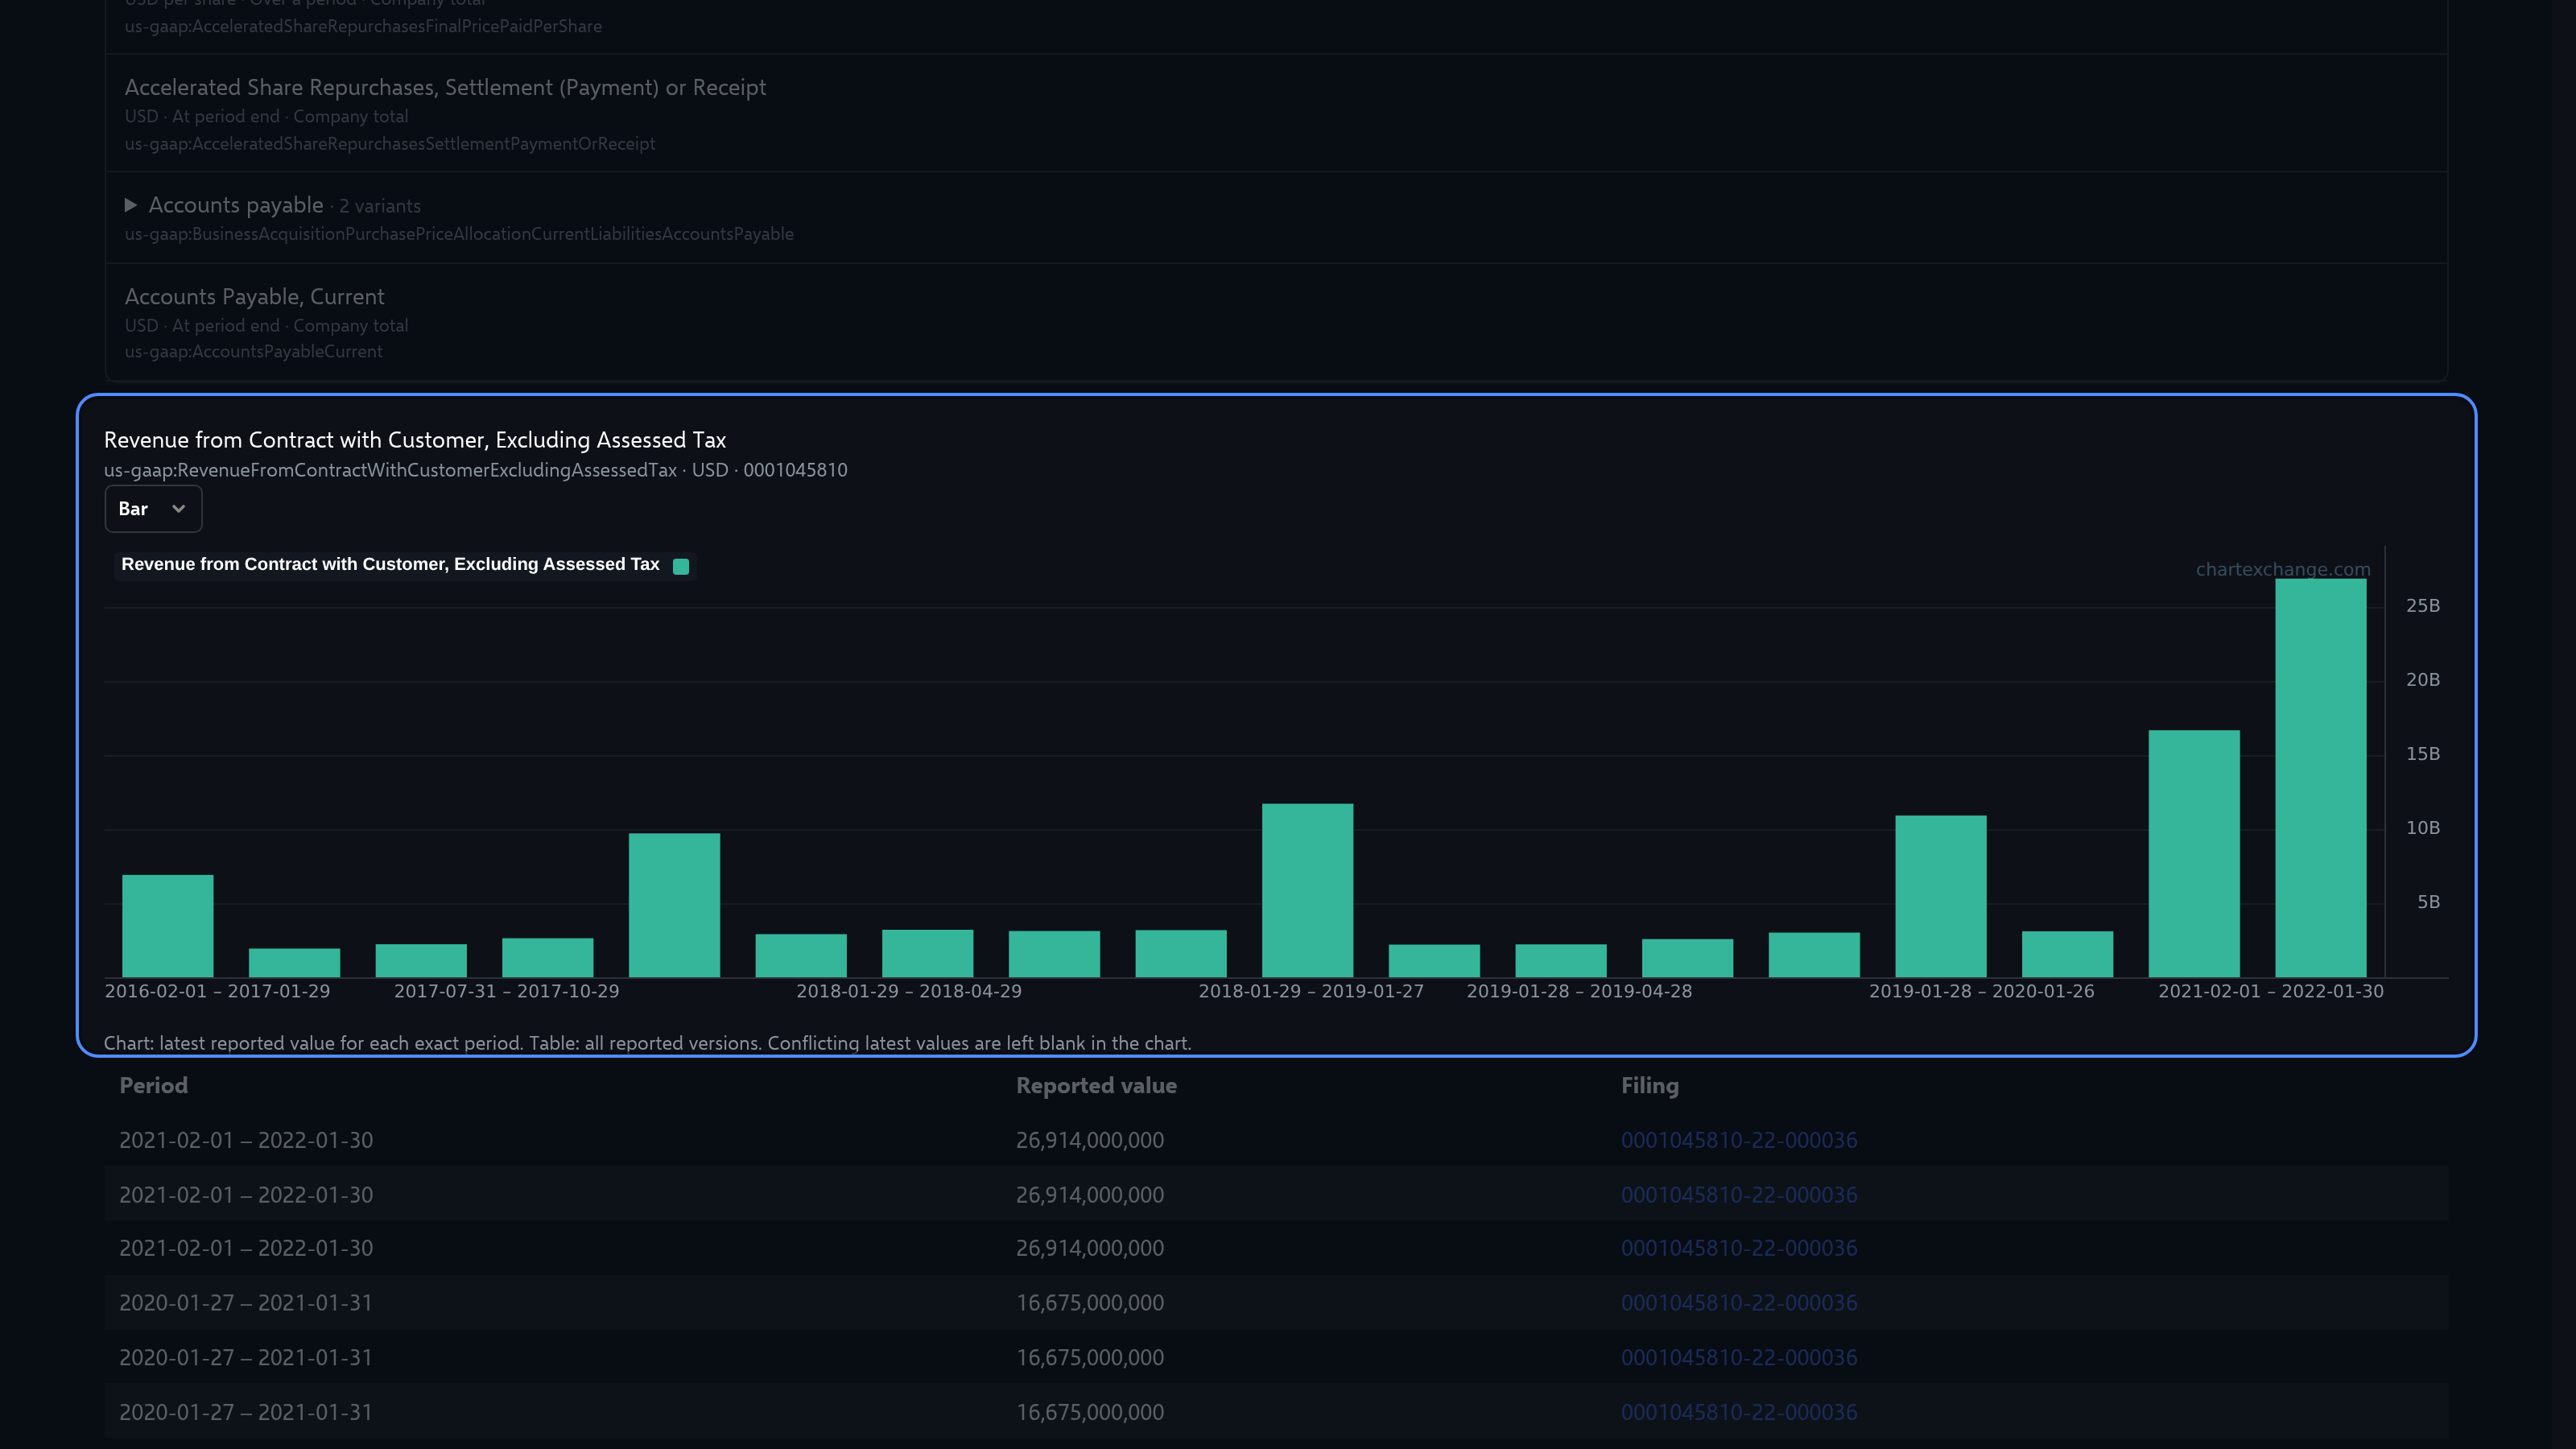Click the Reported value column header
2576x1449 pixels.
point(1096,1086)
